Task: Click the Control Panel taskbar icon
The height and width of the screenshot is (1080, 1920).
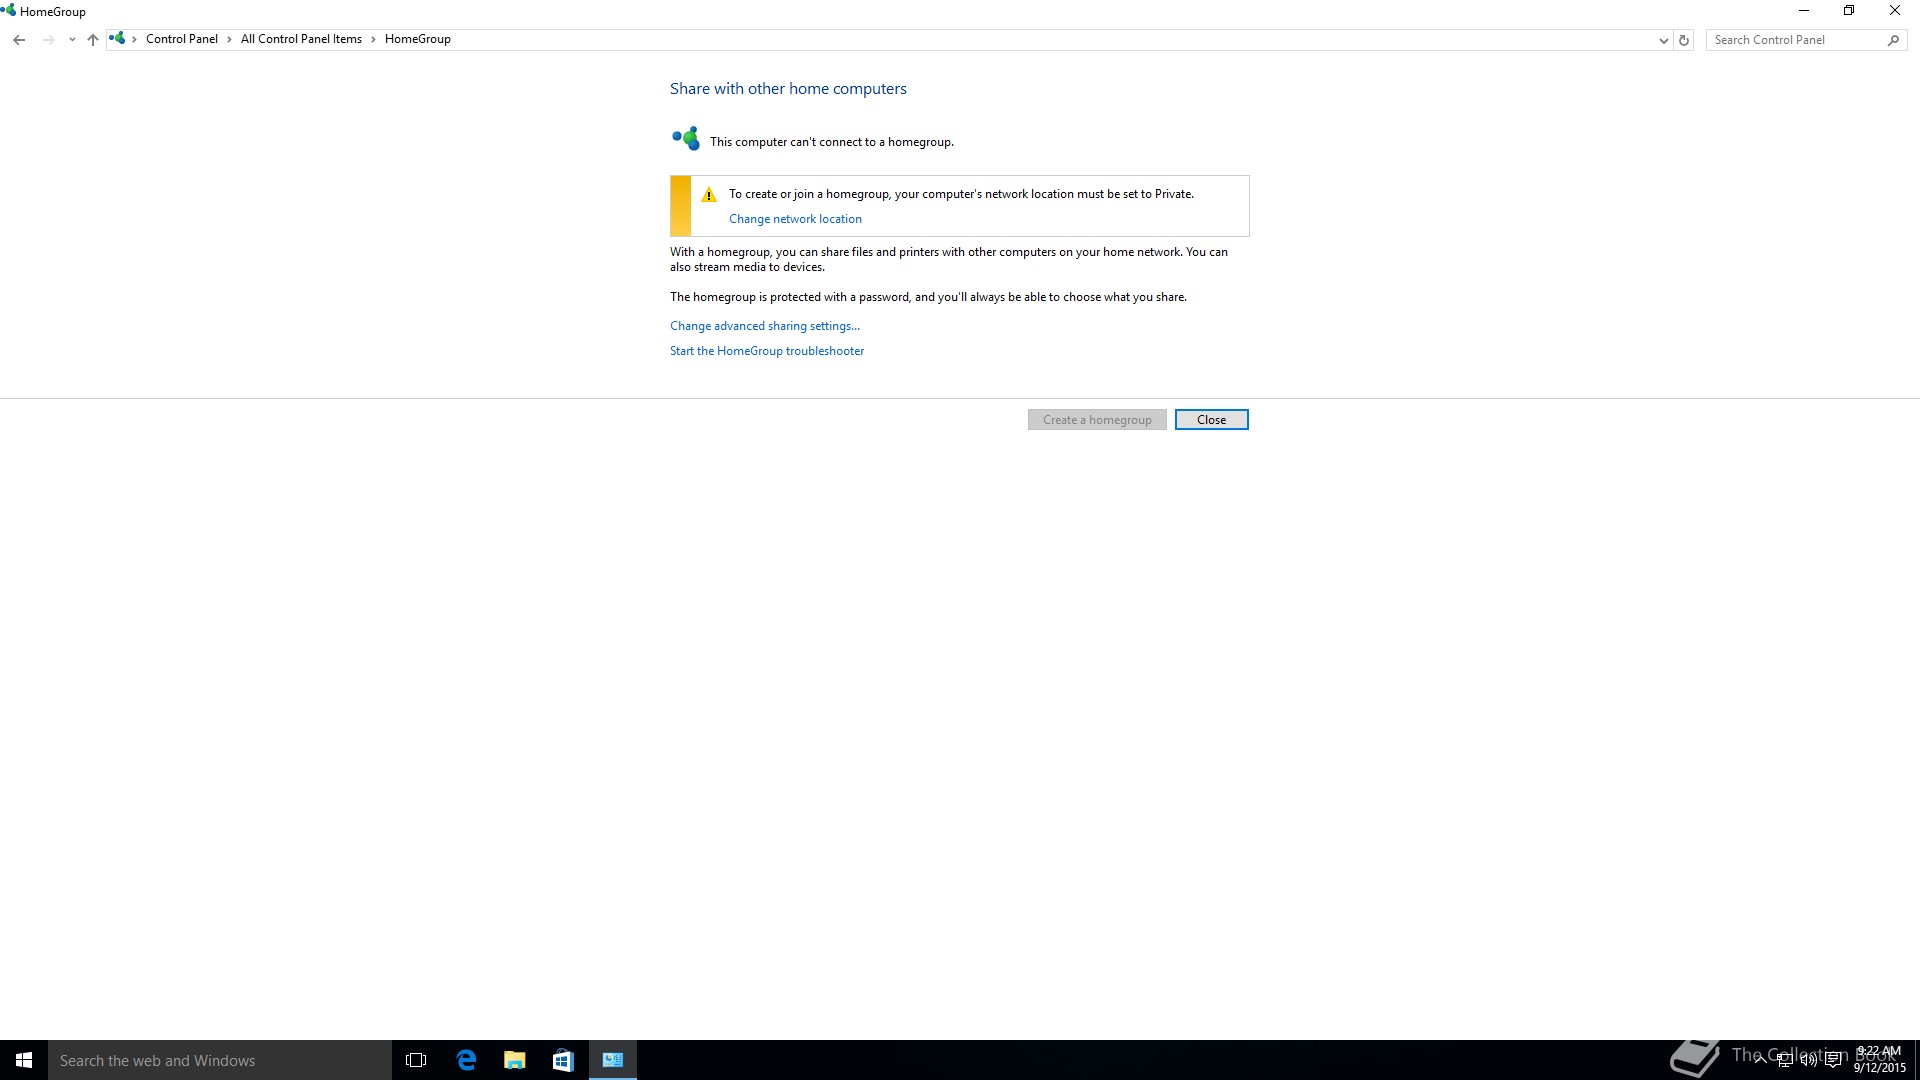Action: 613,1060
